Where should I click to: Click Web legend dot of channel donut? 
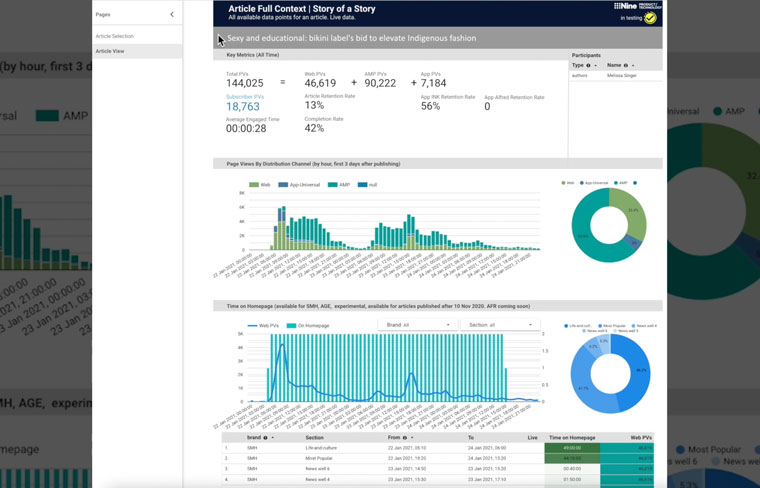(x=563, y=183)
